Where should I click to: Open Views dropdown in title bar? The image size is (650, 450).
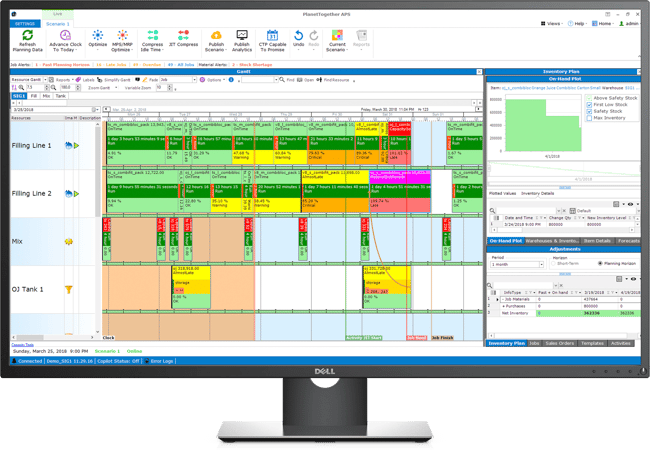tap(552, 24)
